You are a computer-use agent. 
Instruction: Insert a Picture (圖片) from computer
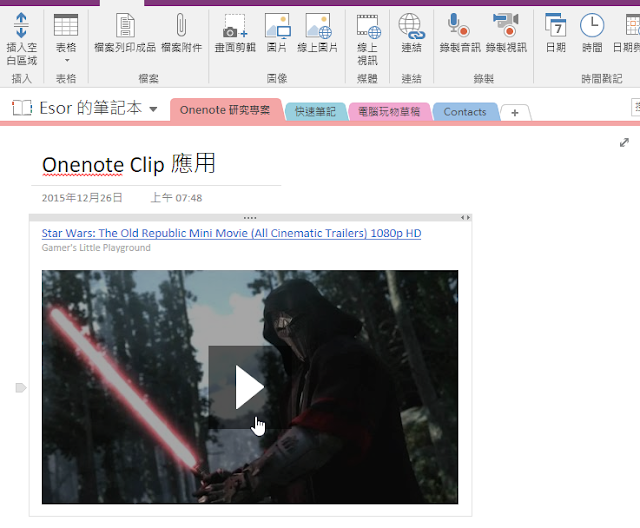(x=277, y=26)
